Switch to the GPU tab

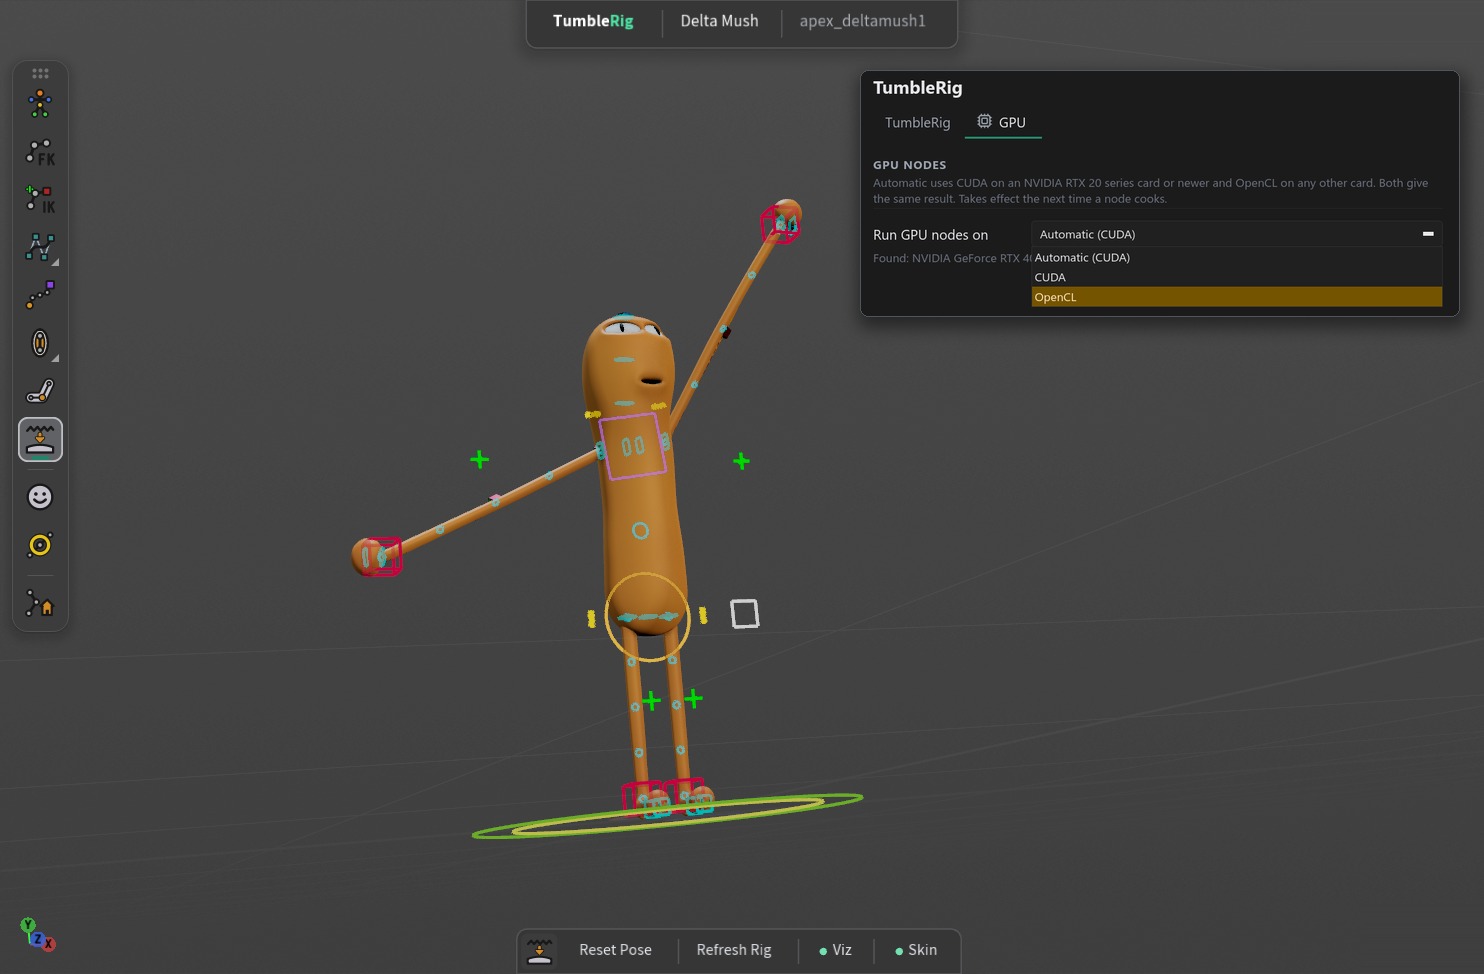(1002, 123)
